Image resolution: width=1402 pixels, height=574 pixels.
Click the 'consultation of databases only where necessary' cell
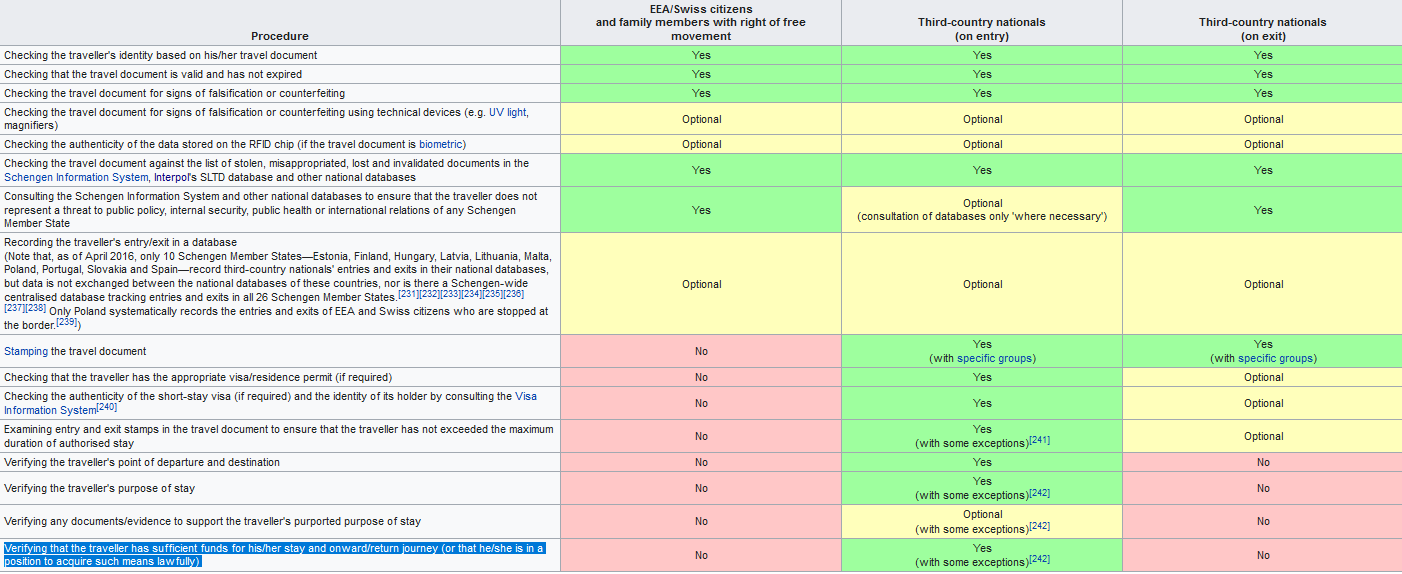coord(982,210)
